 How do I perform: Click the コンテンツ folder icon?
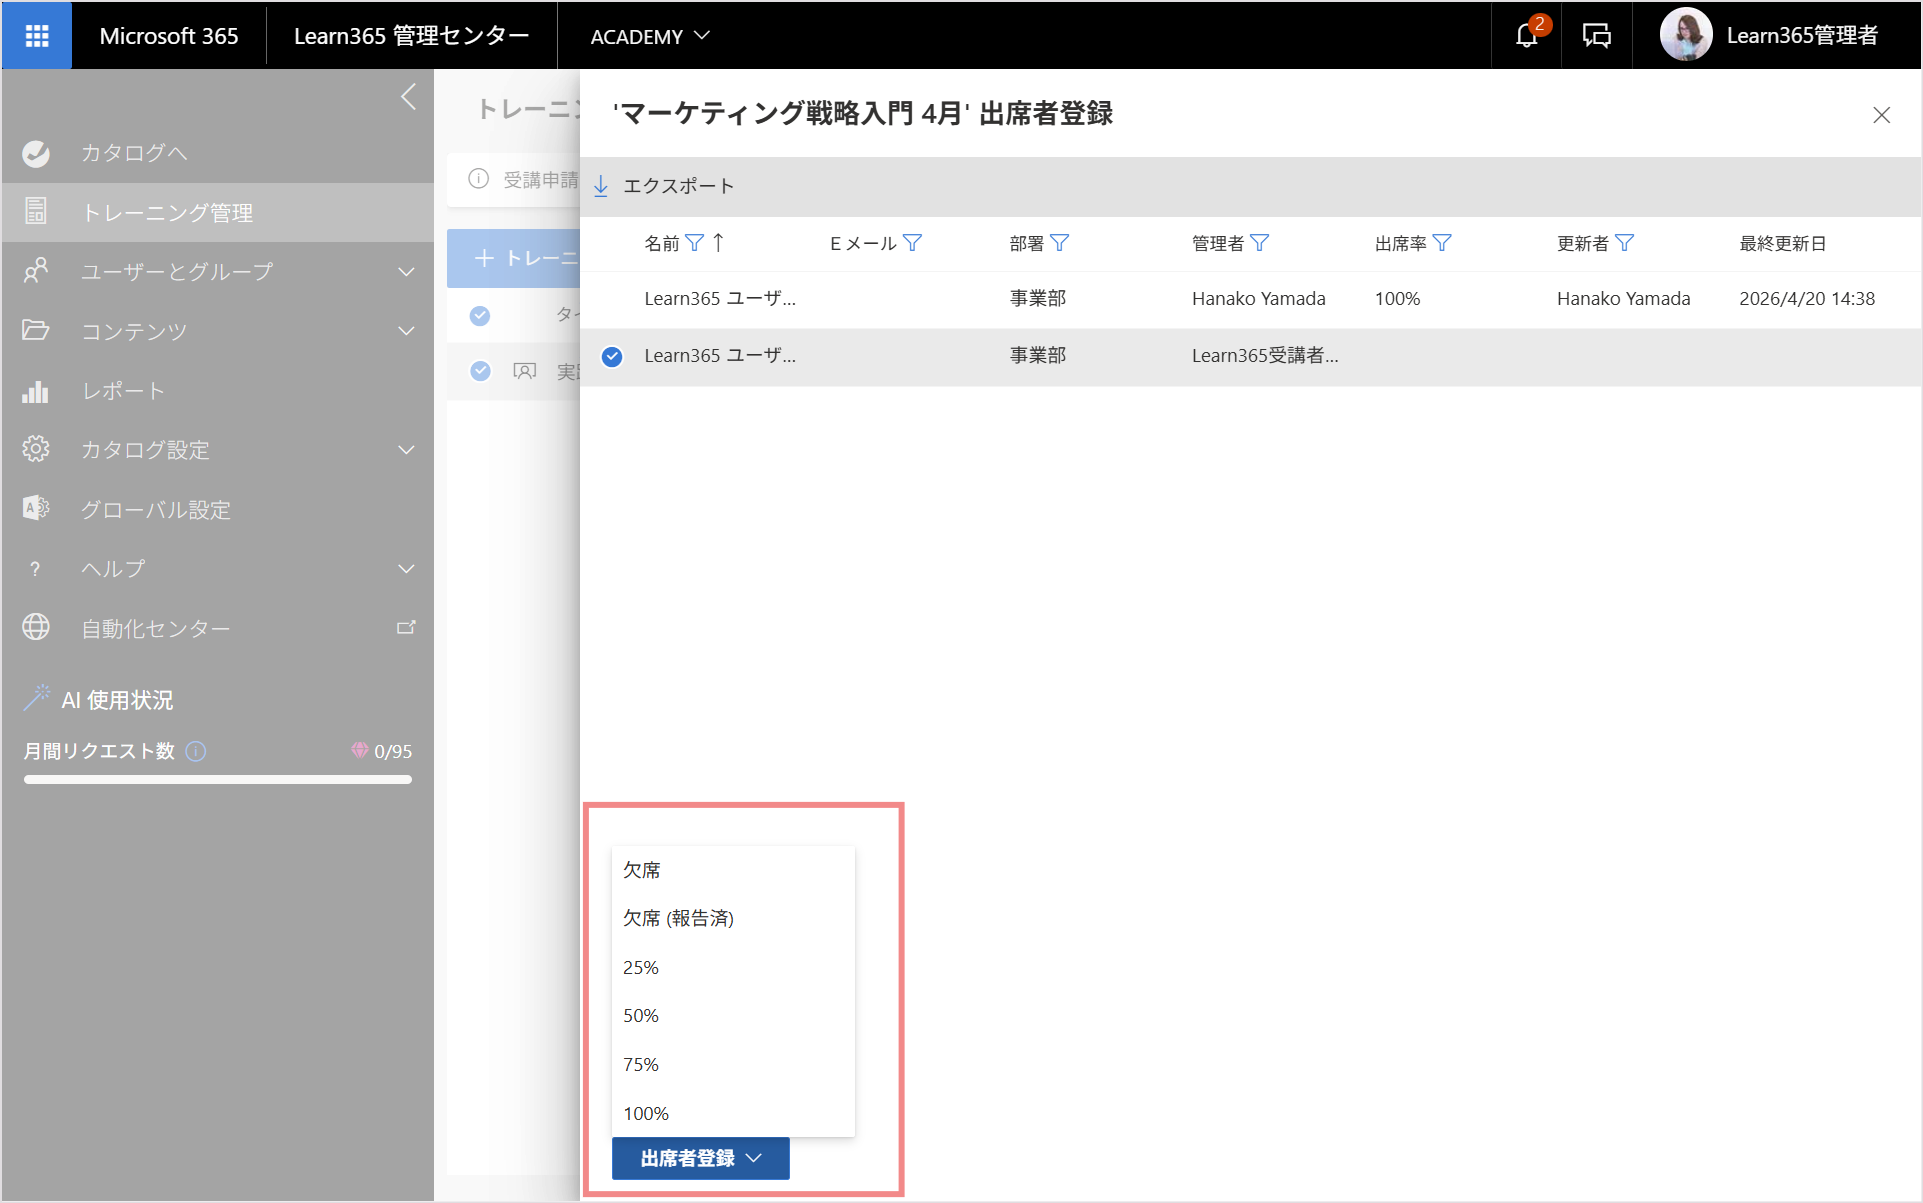(x=36, y=330)
